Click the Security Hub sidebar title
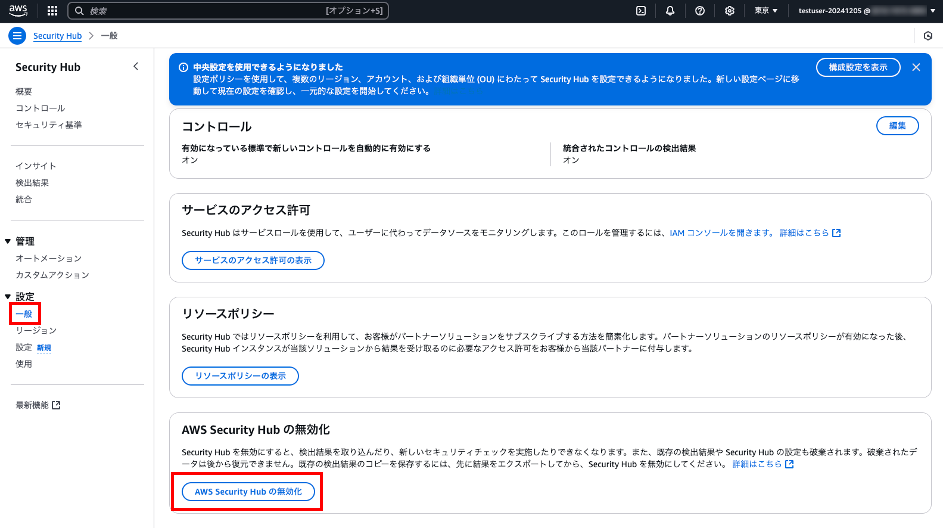The height and width of the screenshot is (528, 943). pos(48,67)
